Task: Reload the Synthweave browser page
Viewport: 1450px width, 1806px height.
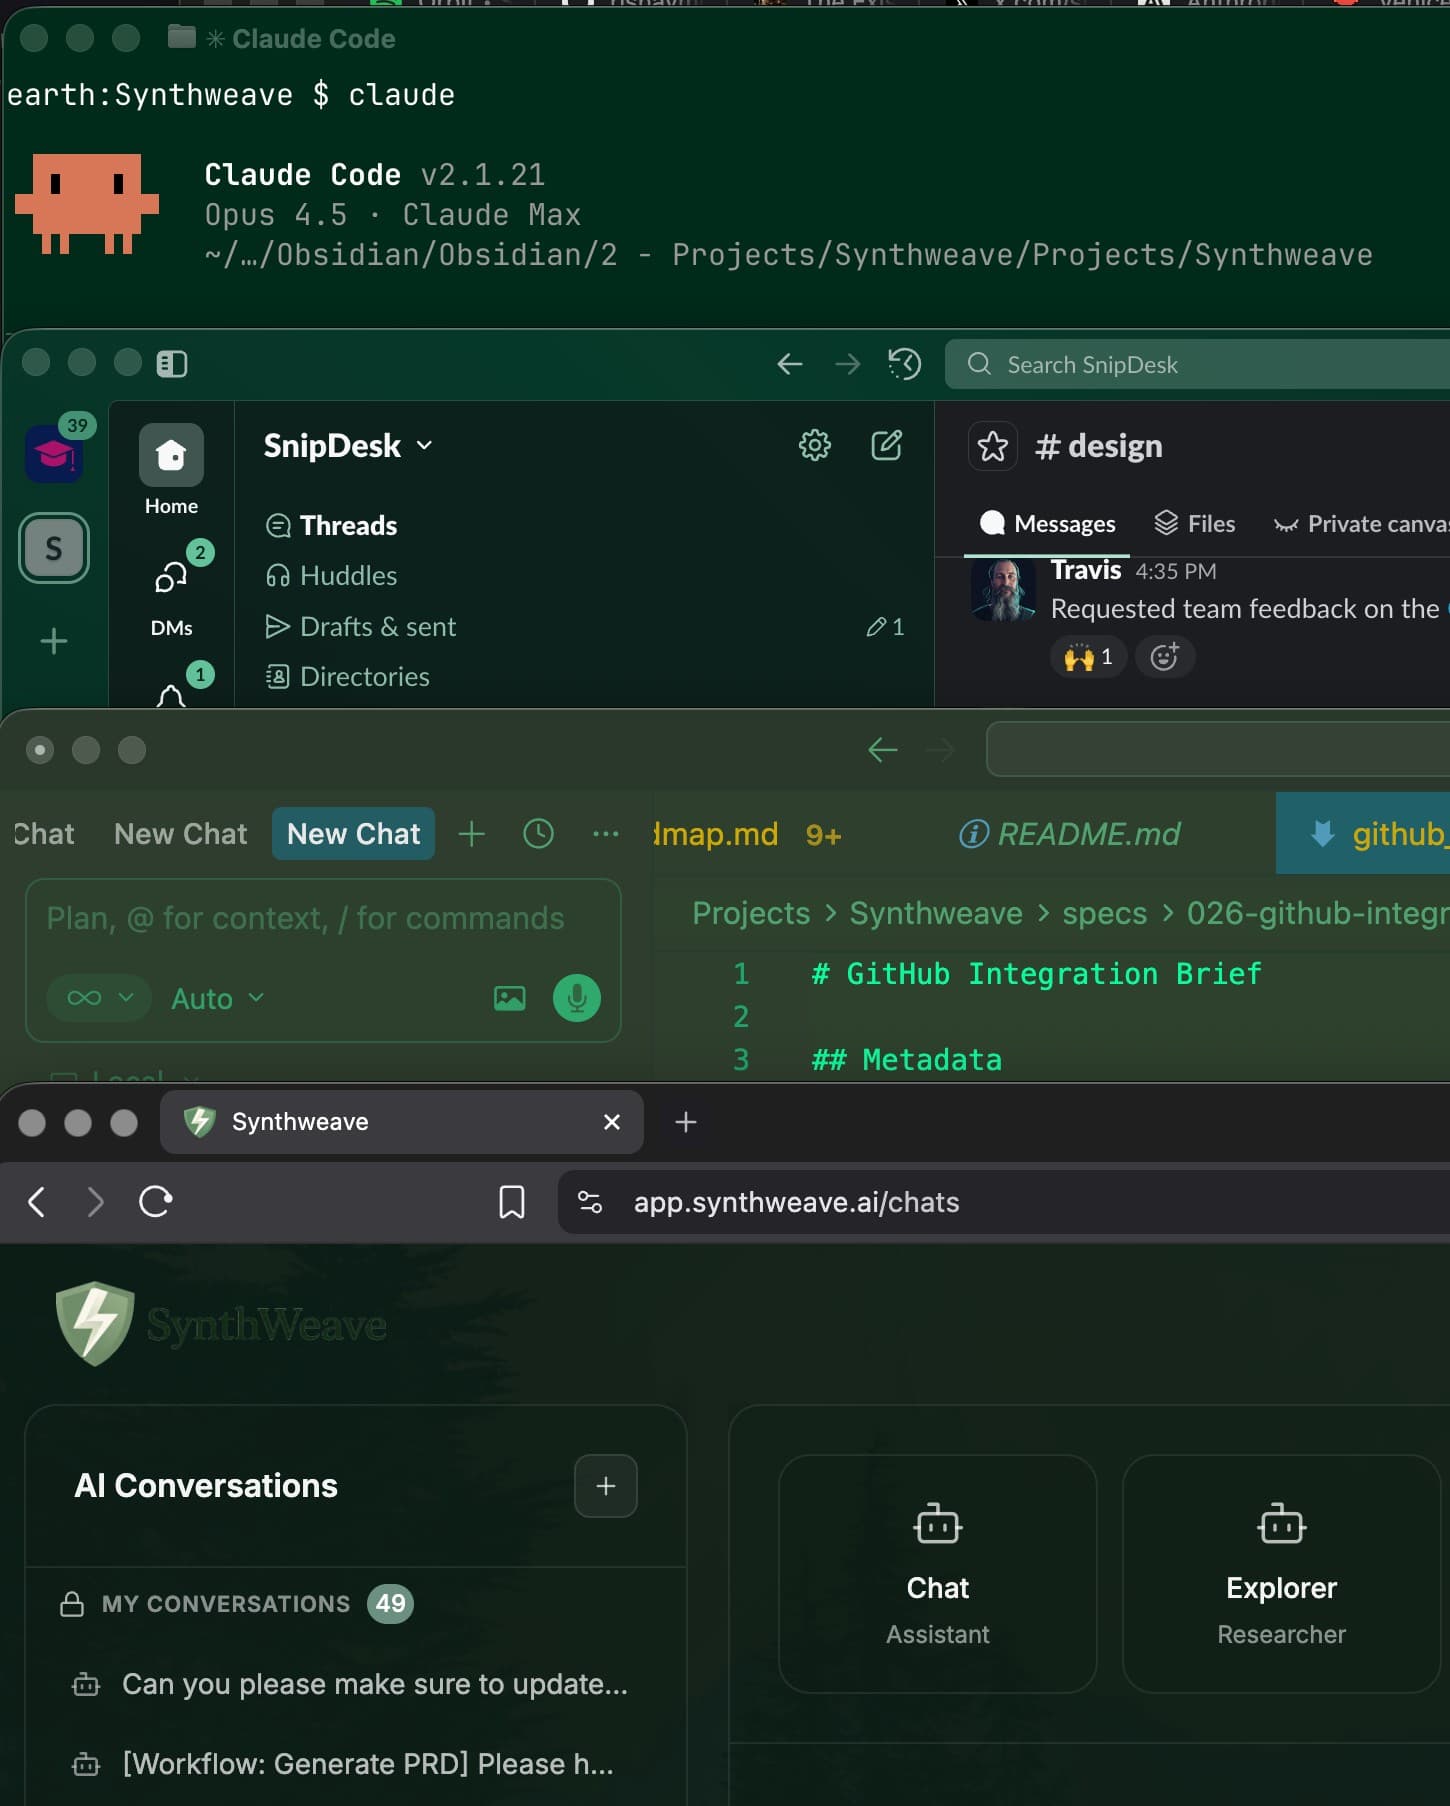Action: [x=156, y=1201]
